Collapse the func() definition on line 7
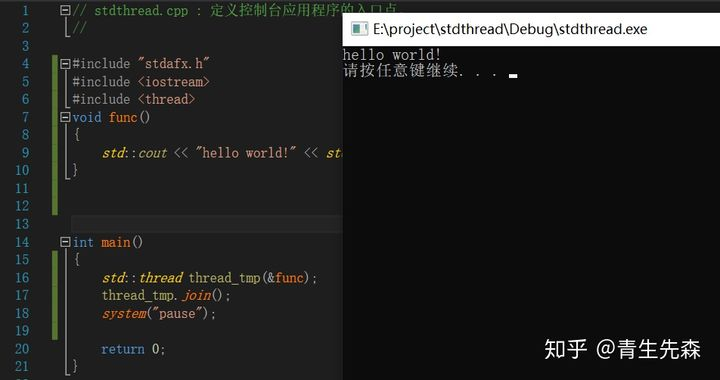This screenshot has height=380, width=720. coord(65,117)
